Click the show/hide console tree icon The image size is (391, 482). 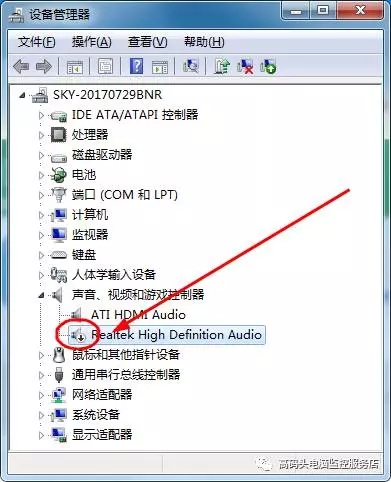74,66
